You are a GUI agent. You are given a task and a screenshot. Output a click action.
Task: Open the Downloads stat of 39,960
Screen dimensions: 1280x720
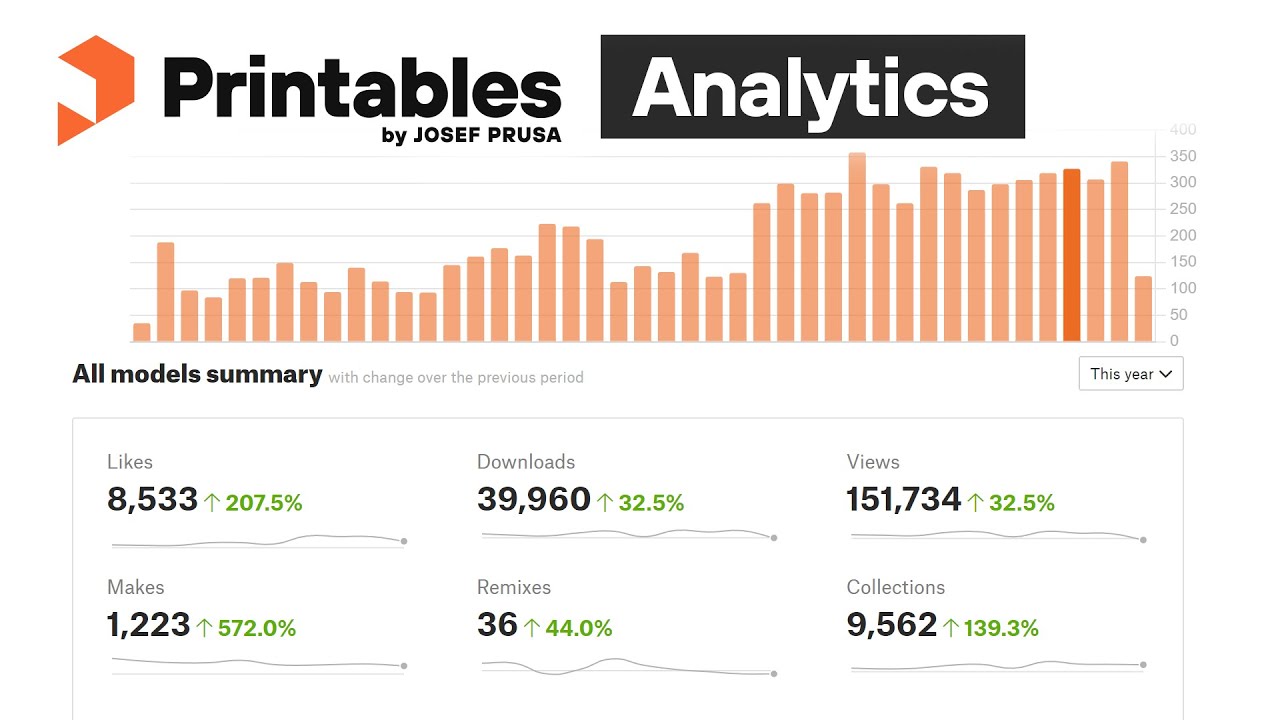[534, 500]
